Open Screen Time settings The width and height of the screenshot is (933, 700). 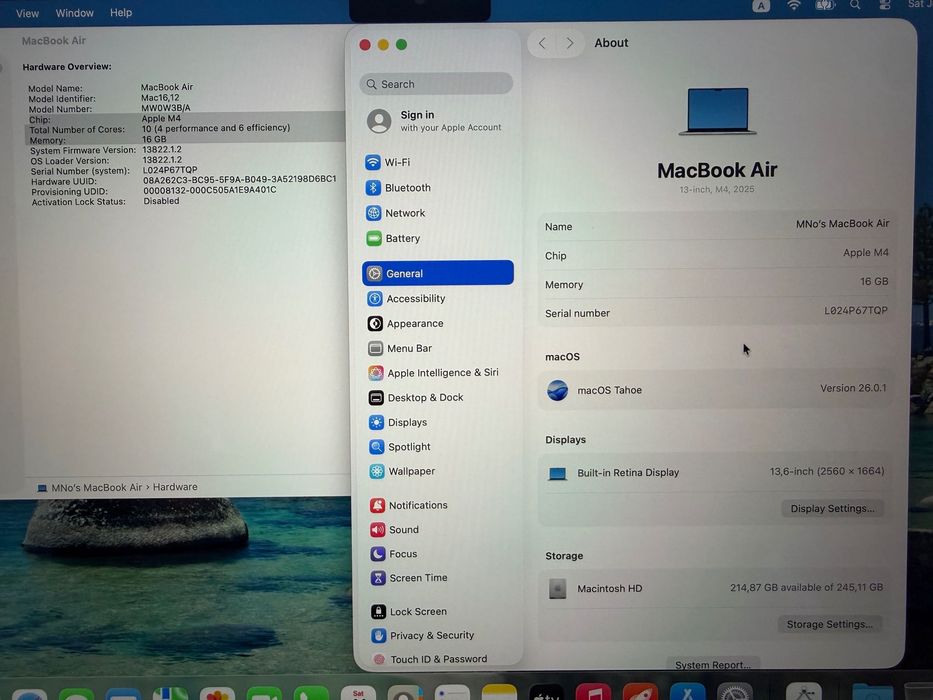point(409,577)
